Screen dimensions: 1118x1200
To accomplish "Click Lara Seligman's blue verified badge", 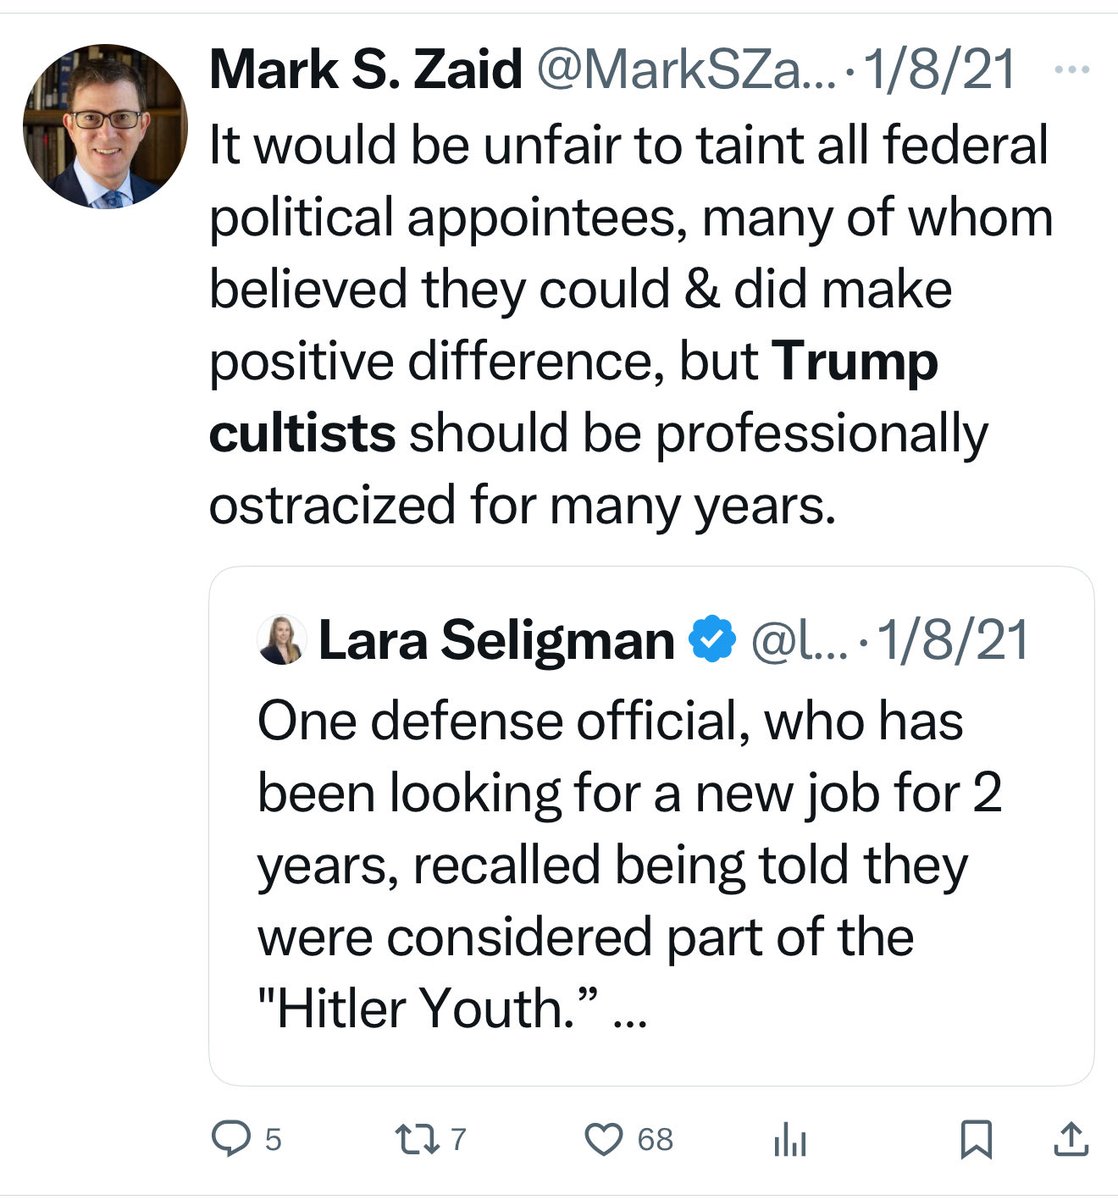I will (x=714, y=641).
